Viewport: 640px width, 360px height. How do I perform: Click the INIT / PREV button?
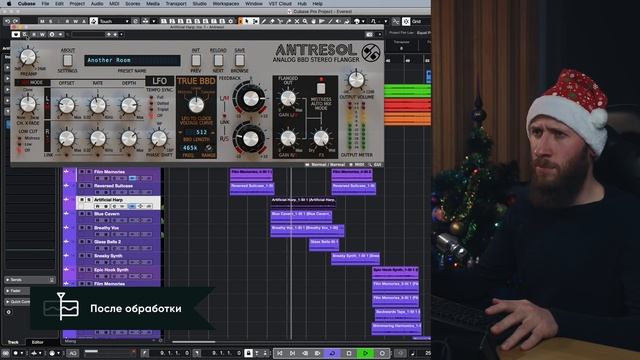click(x=196, y=60)
